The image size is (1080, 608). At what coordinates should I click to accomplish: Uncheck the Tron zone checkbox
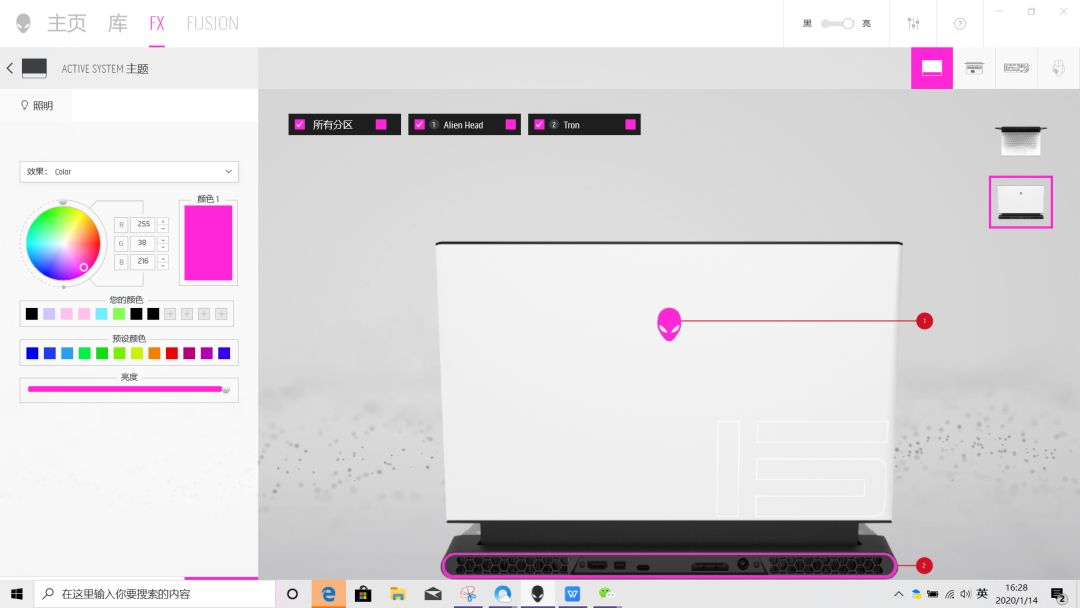pyautogui.click(x=539, y=125)
